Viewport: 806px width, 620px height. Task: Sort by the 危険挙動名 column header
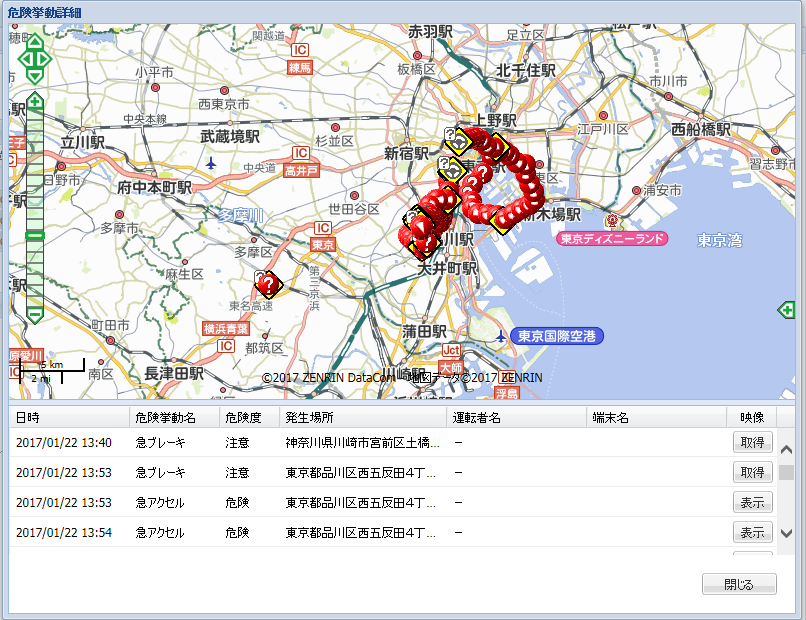[175, 417]
